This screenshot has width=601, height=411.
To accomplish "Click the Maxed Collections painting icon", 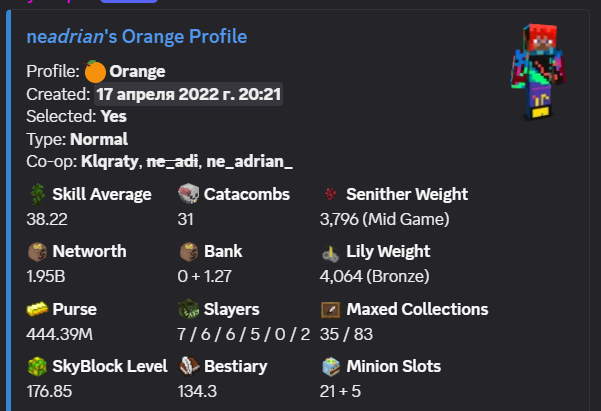I will pos(330,310).
